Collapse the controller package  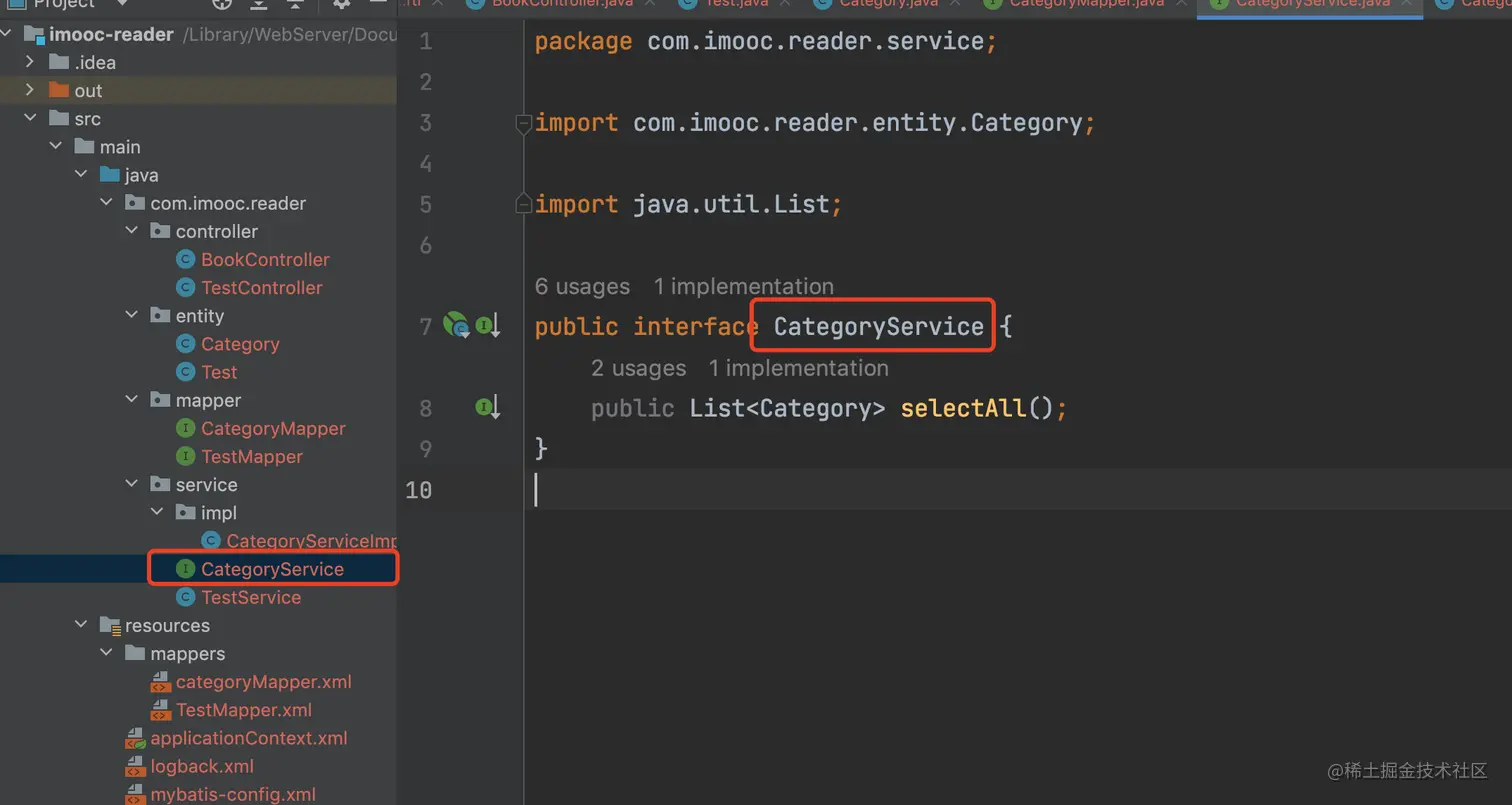click(x=132, y=231)
